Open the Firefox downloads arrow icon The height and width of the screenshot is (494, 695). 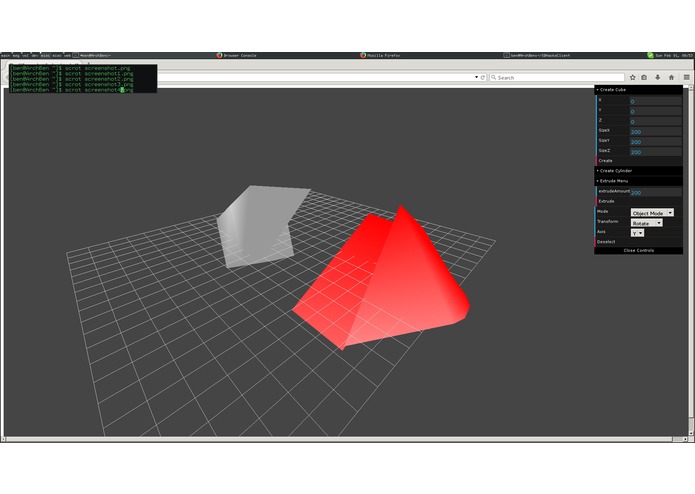(658, 78)
